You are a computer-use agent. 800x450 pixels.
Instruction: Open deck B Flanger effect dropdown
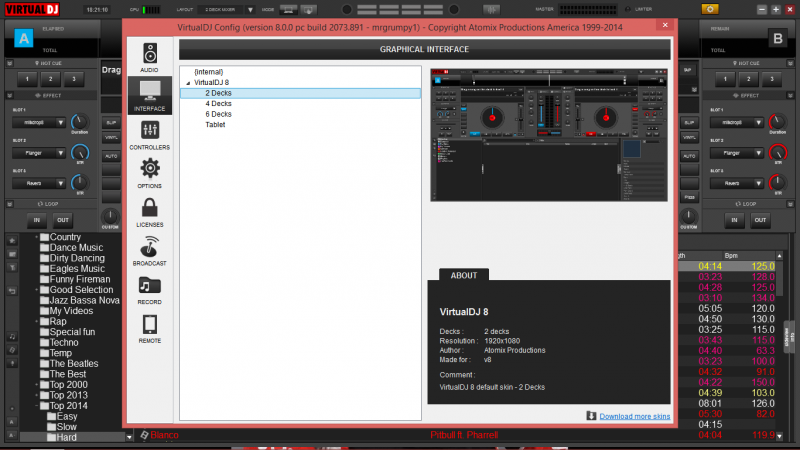pos(758,153)
